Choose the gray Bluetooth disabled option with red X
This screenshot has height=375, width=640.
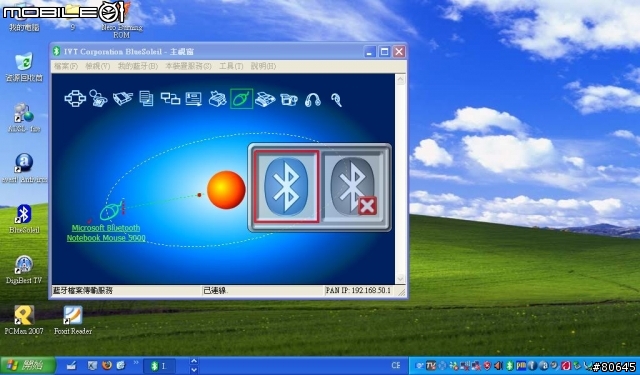[x=353, y=187]
